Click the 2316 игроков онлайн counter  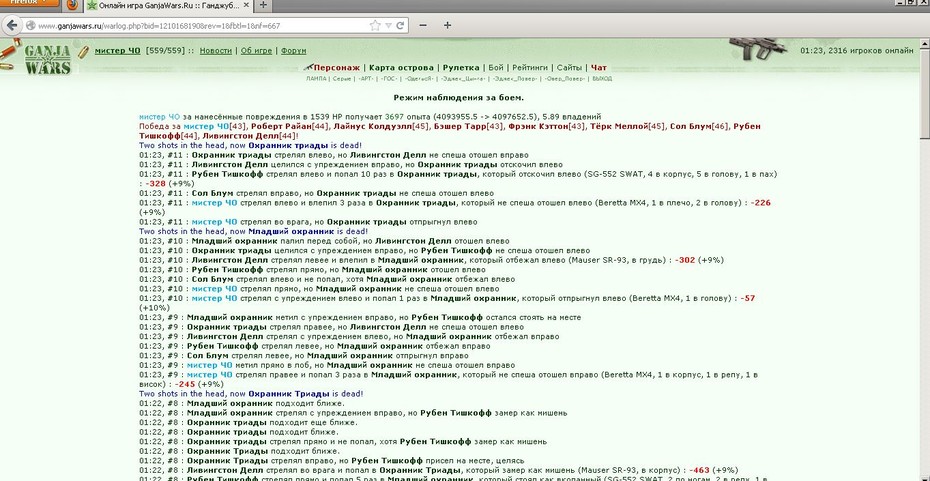(x=871, y=51)
